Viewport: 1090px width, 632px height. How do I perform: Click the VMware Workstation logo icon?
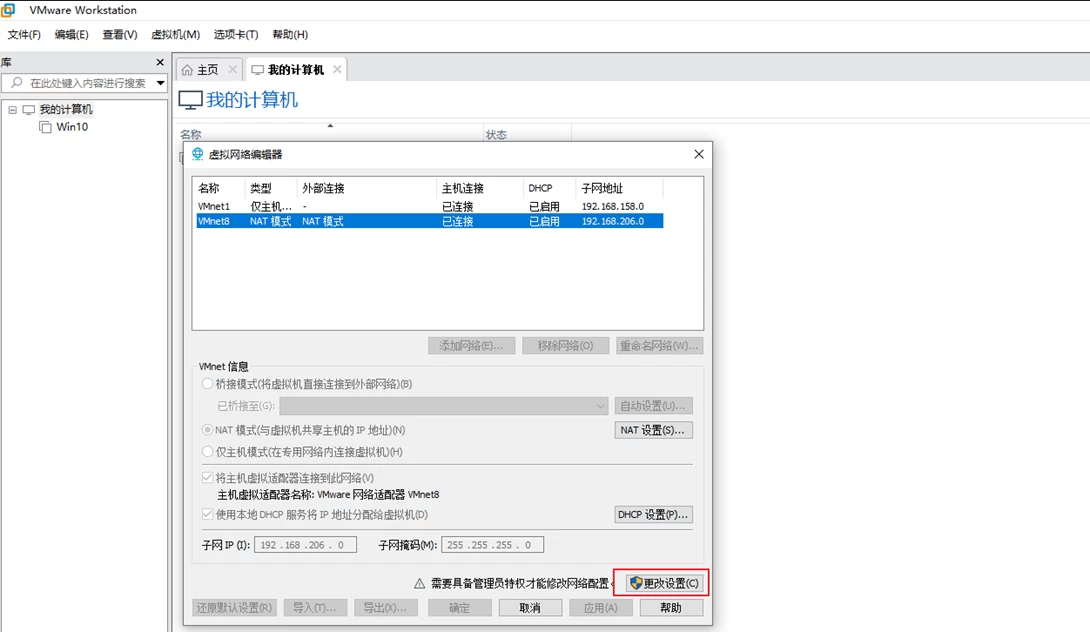tap(8, 10)
